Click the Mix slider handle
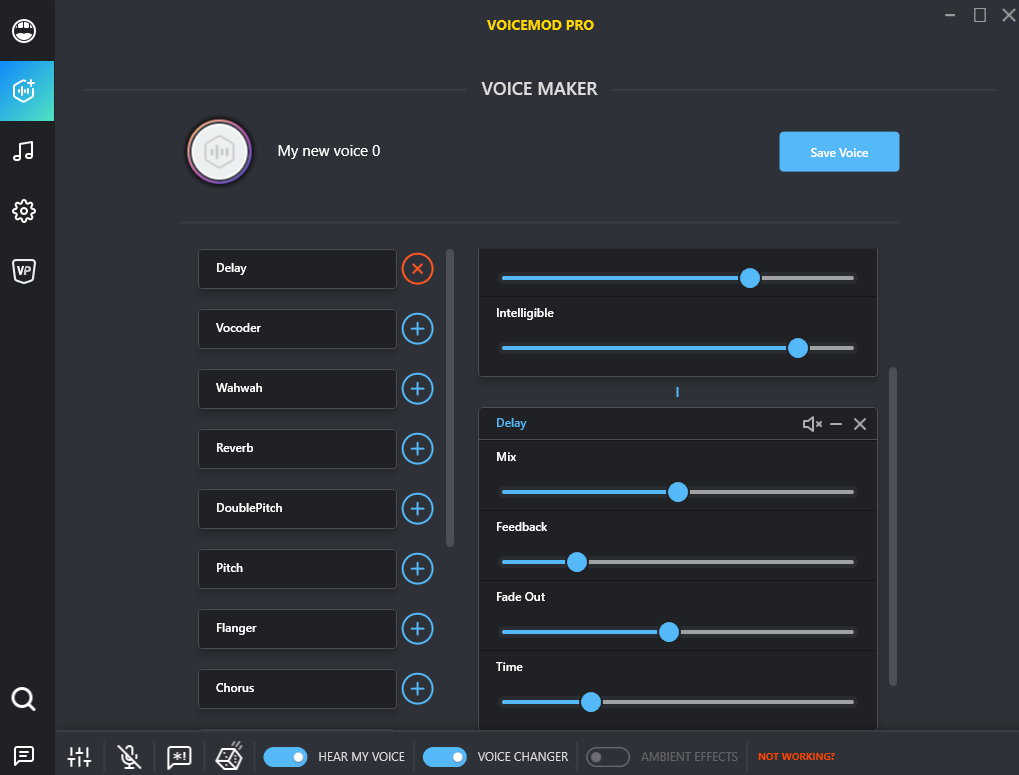The width and height of the screenshot is (1019, 775). tap(678, 492)
